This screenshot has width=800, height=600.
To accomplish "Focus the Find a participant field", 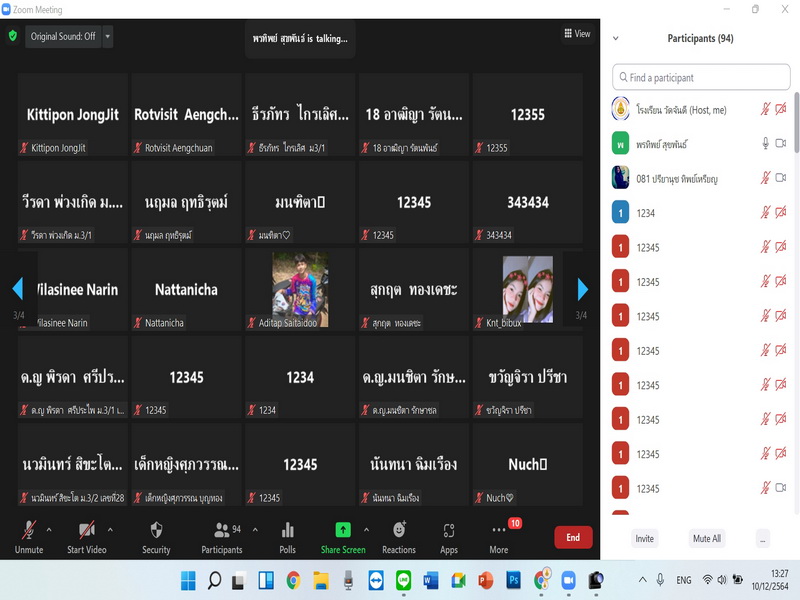I will (701, 78).
